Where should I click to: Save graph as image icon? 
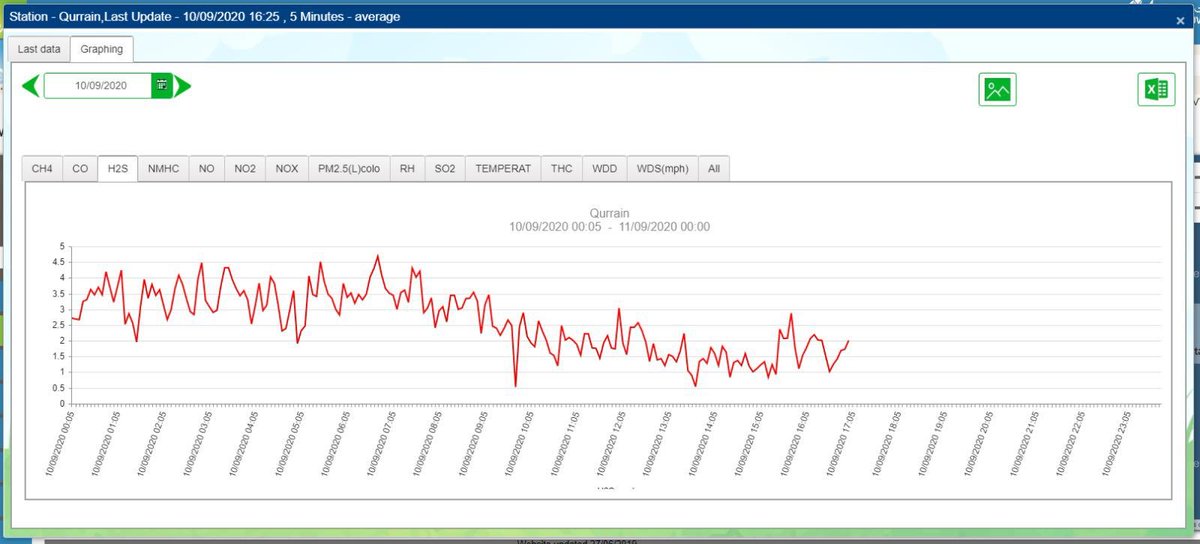[x=997, y=90]
